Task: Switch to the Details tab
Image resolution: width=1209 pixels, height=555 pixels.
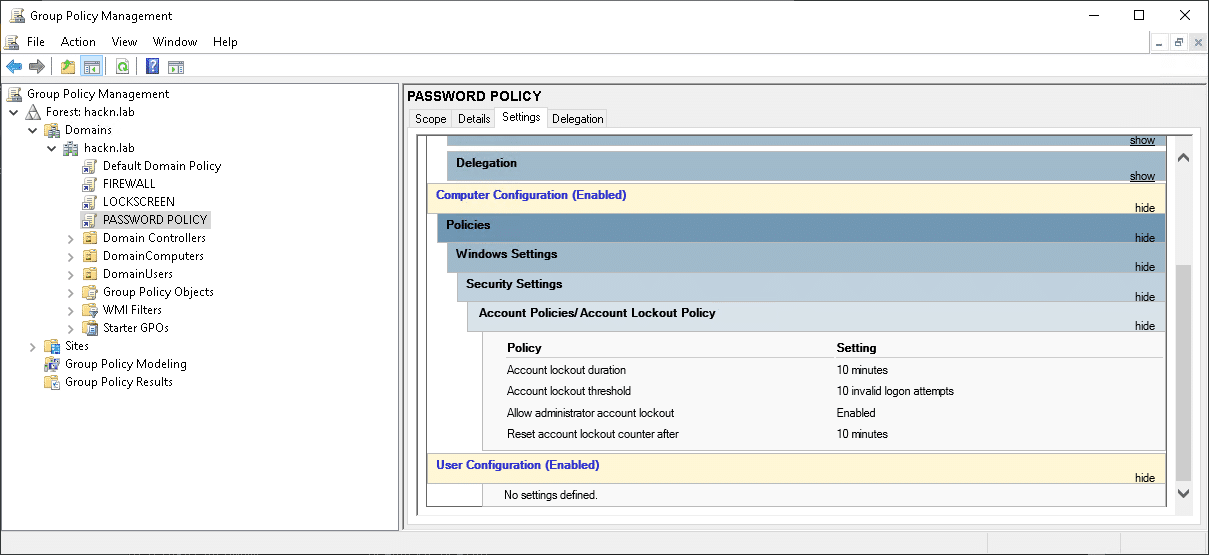Action: click(474, 119)
